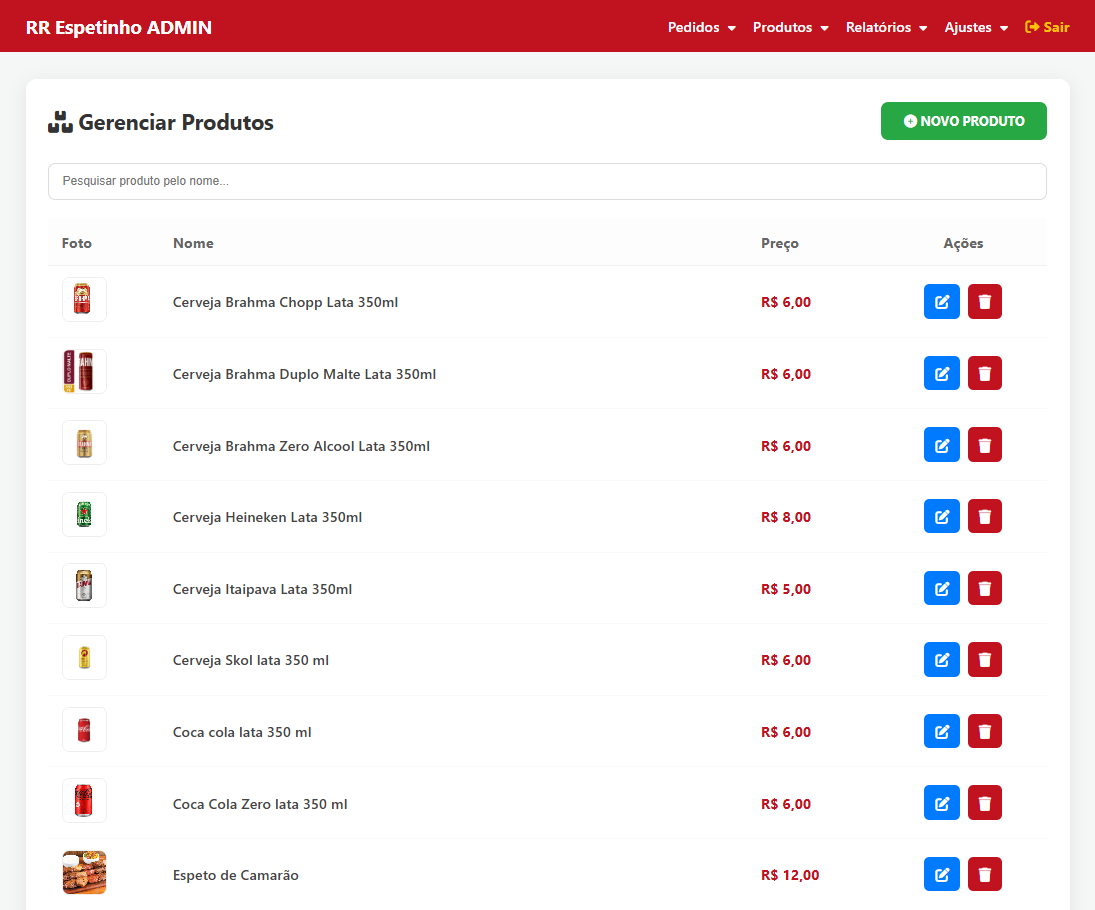Click the R$ 5,00 price
This screenshot has height=910, width=1095.
coord(786,589)
